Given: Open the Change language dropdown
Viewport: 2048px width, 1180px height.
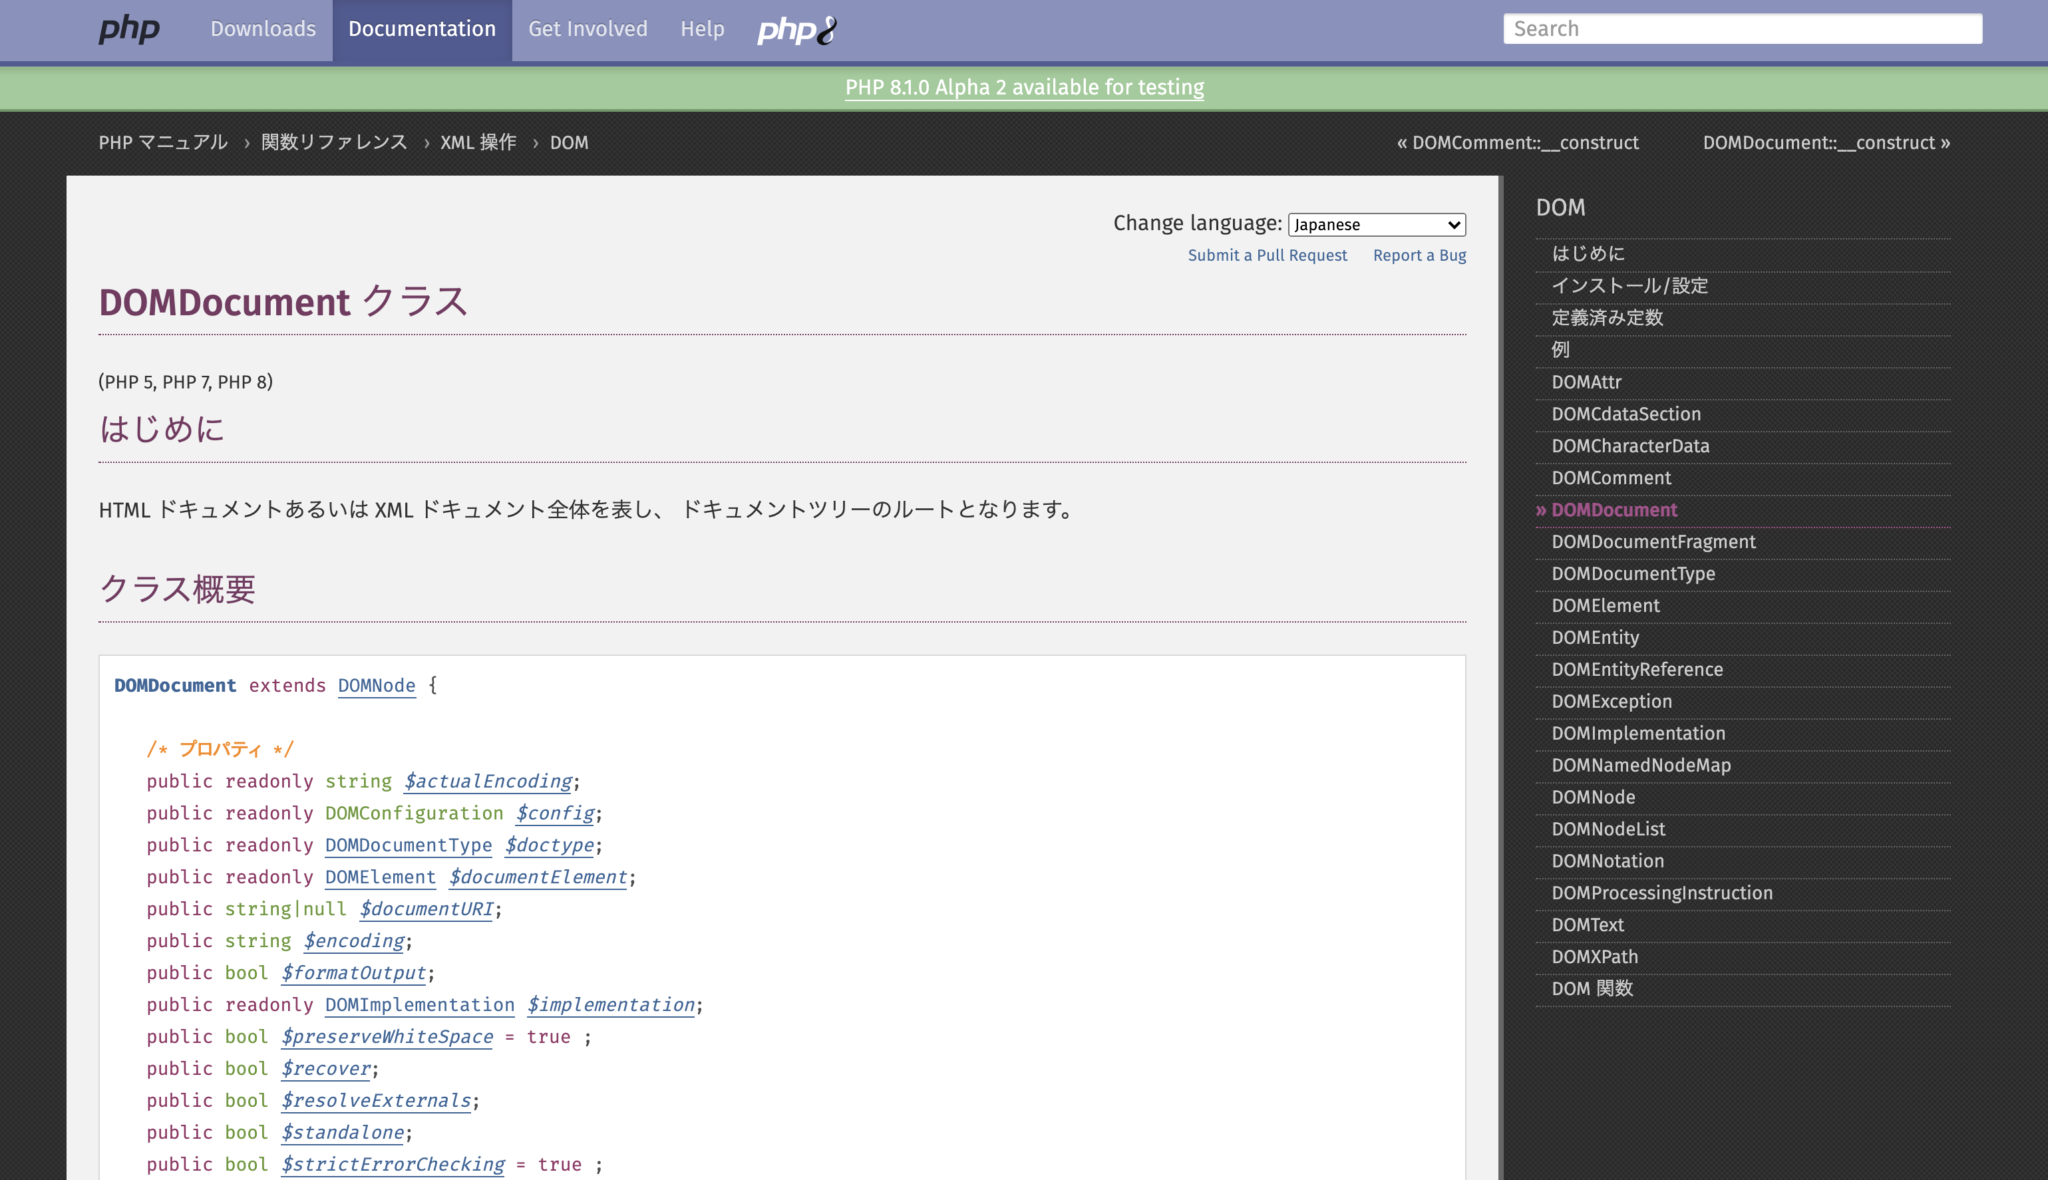Looking at the screenshot, I should (1377, 224).
